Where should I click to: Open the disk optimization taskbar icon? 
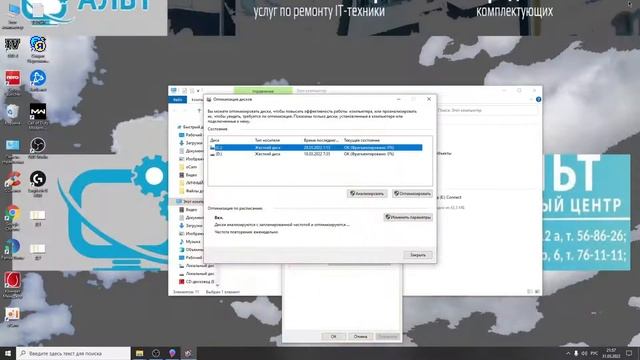[x=188, y=353]
